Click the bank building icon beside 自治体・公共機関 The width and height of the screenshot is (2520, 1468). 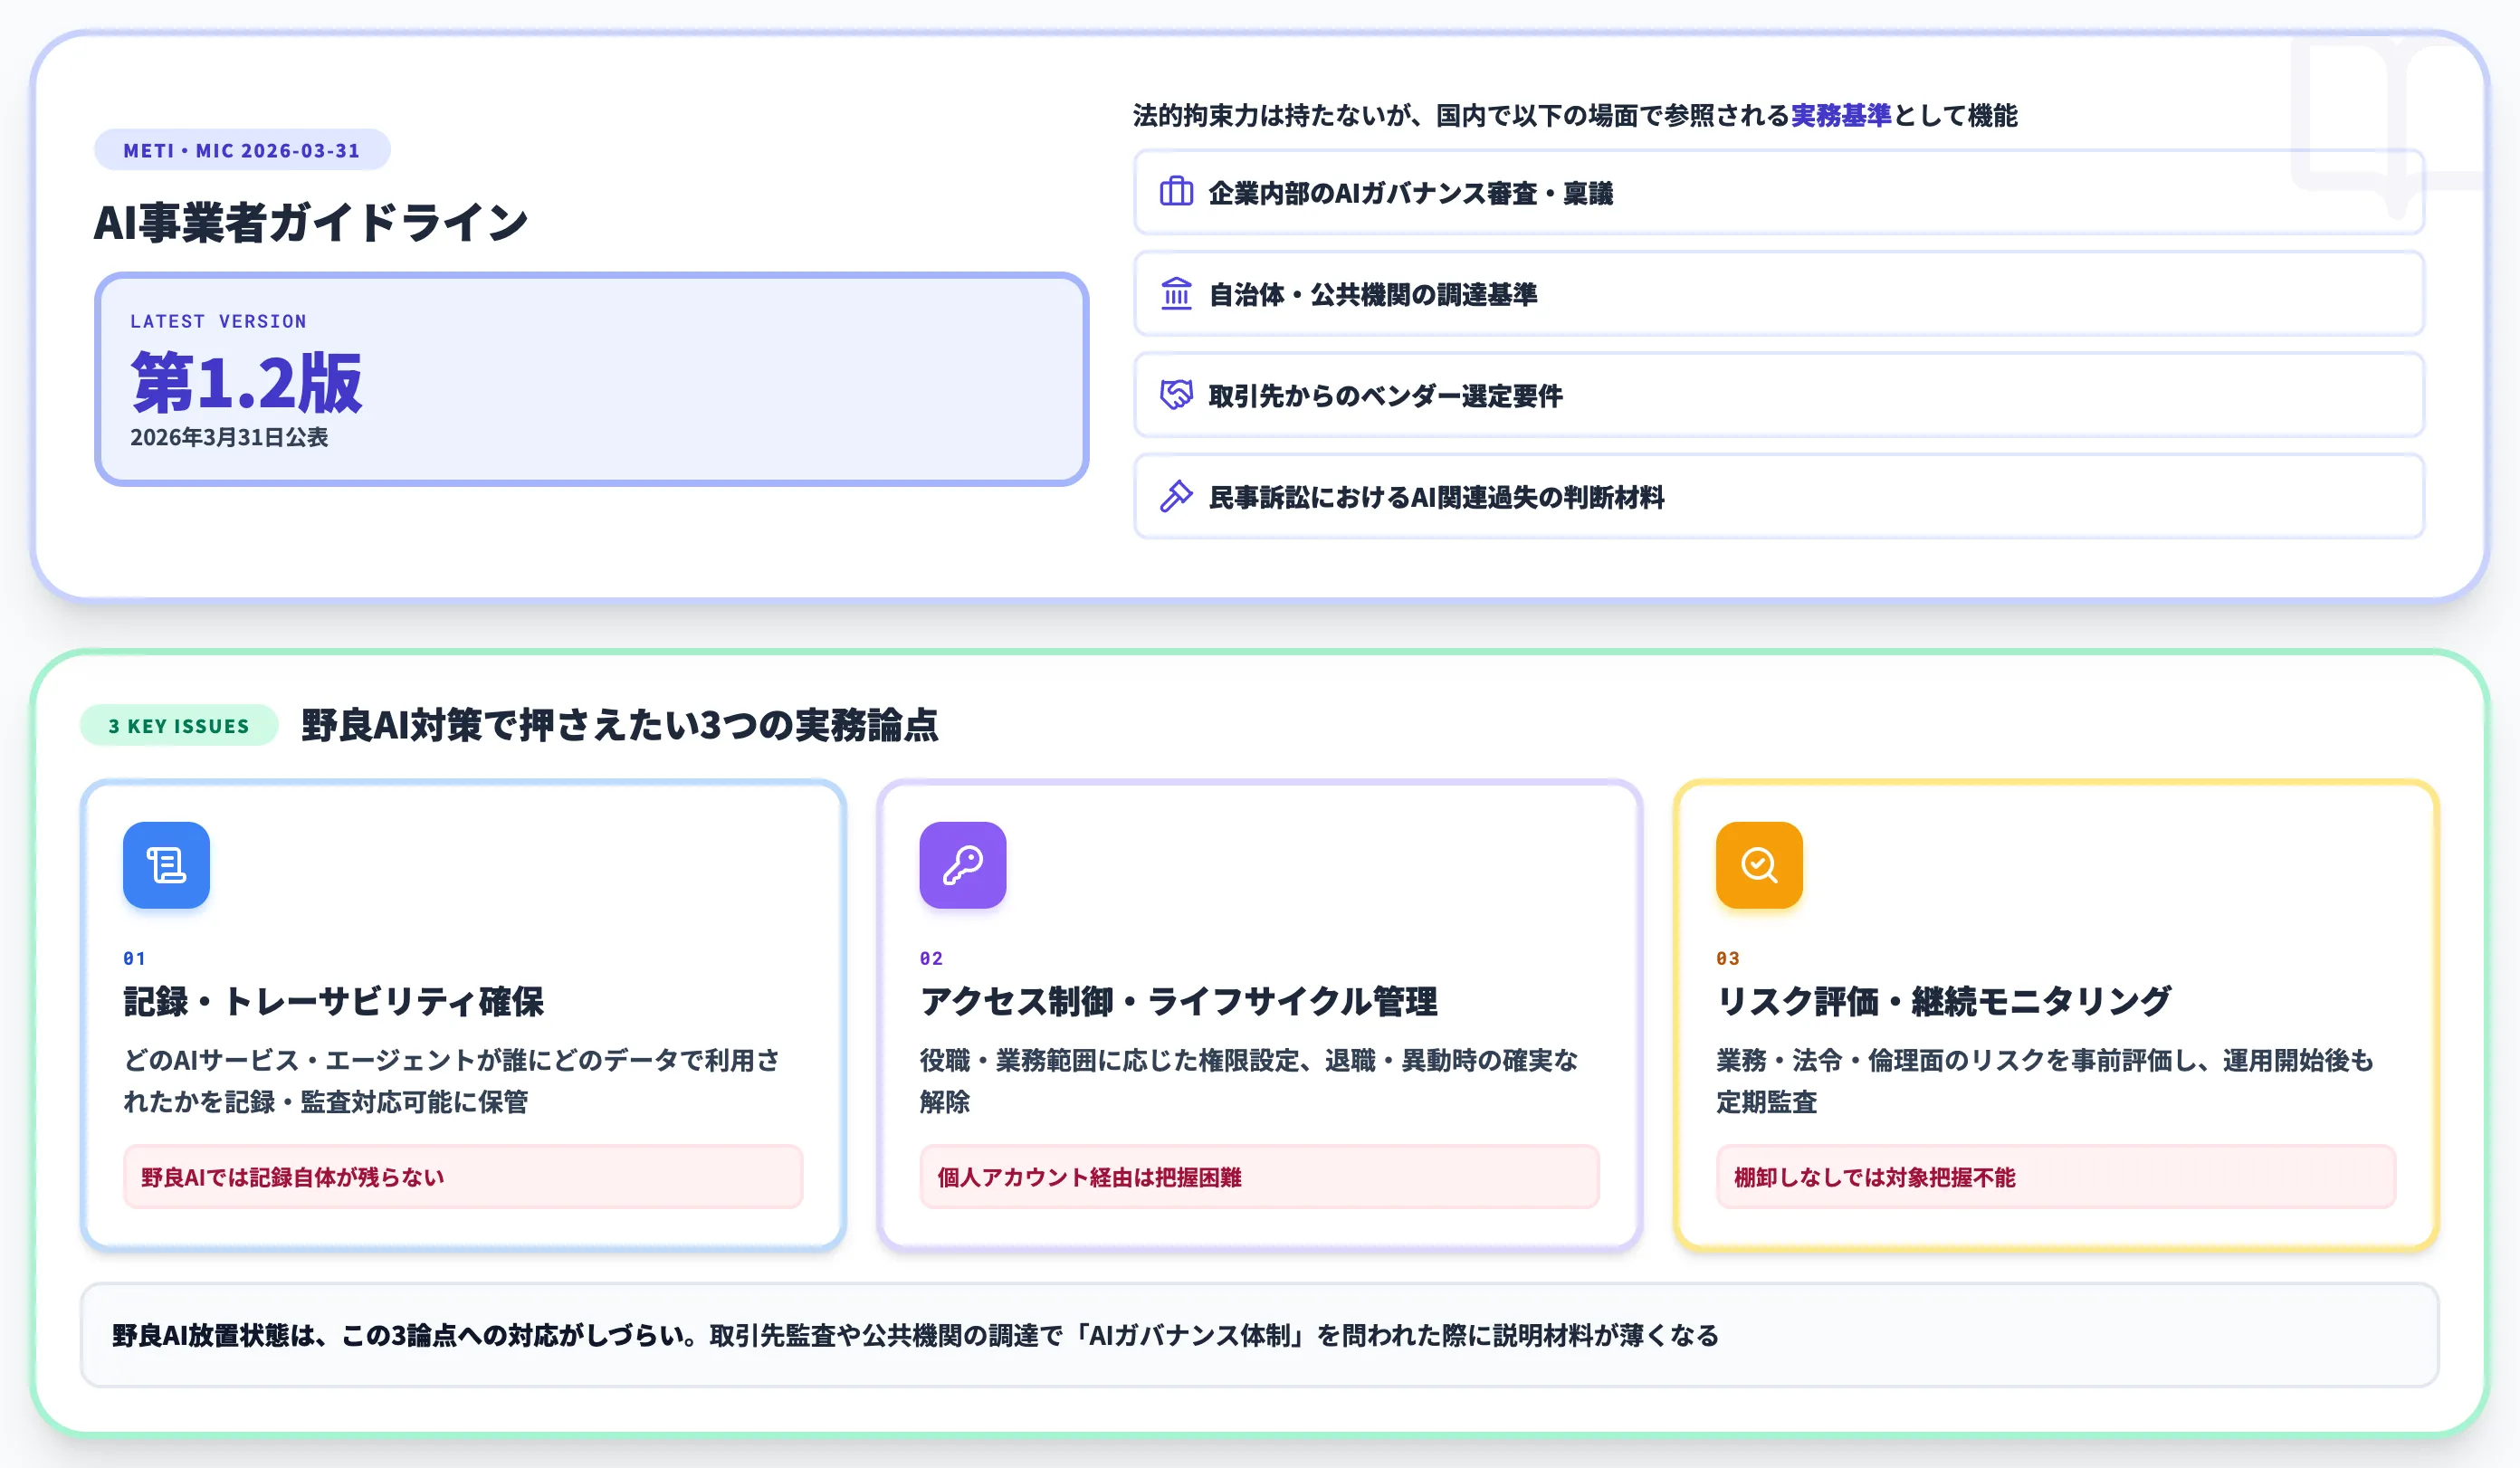pos(1176,294)
